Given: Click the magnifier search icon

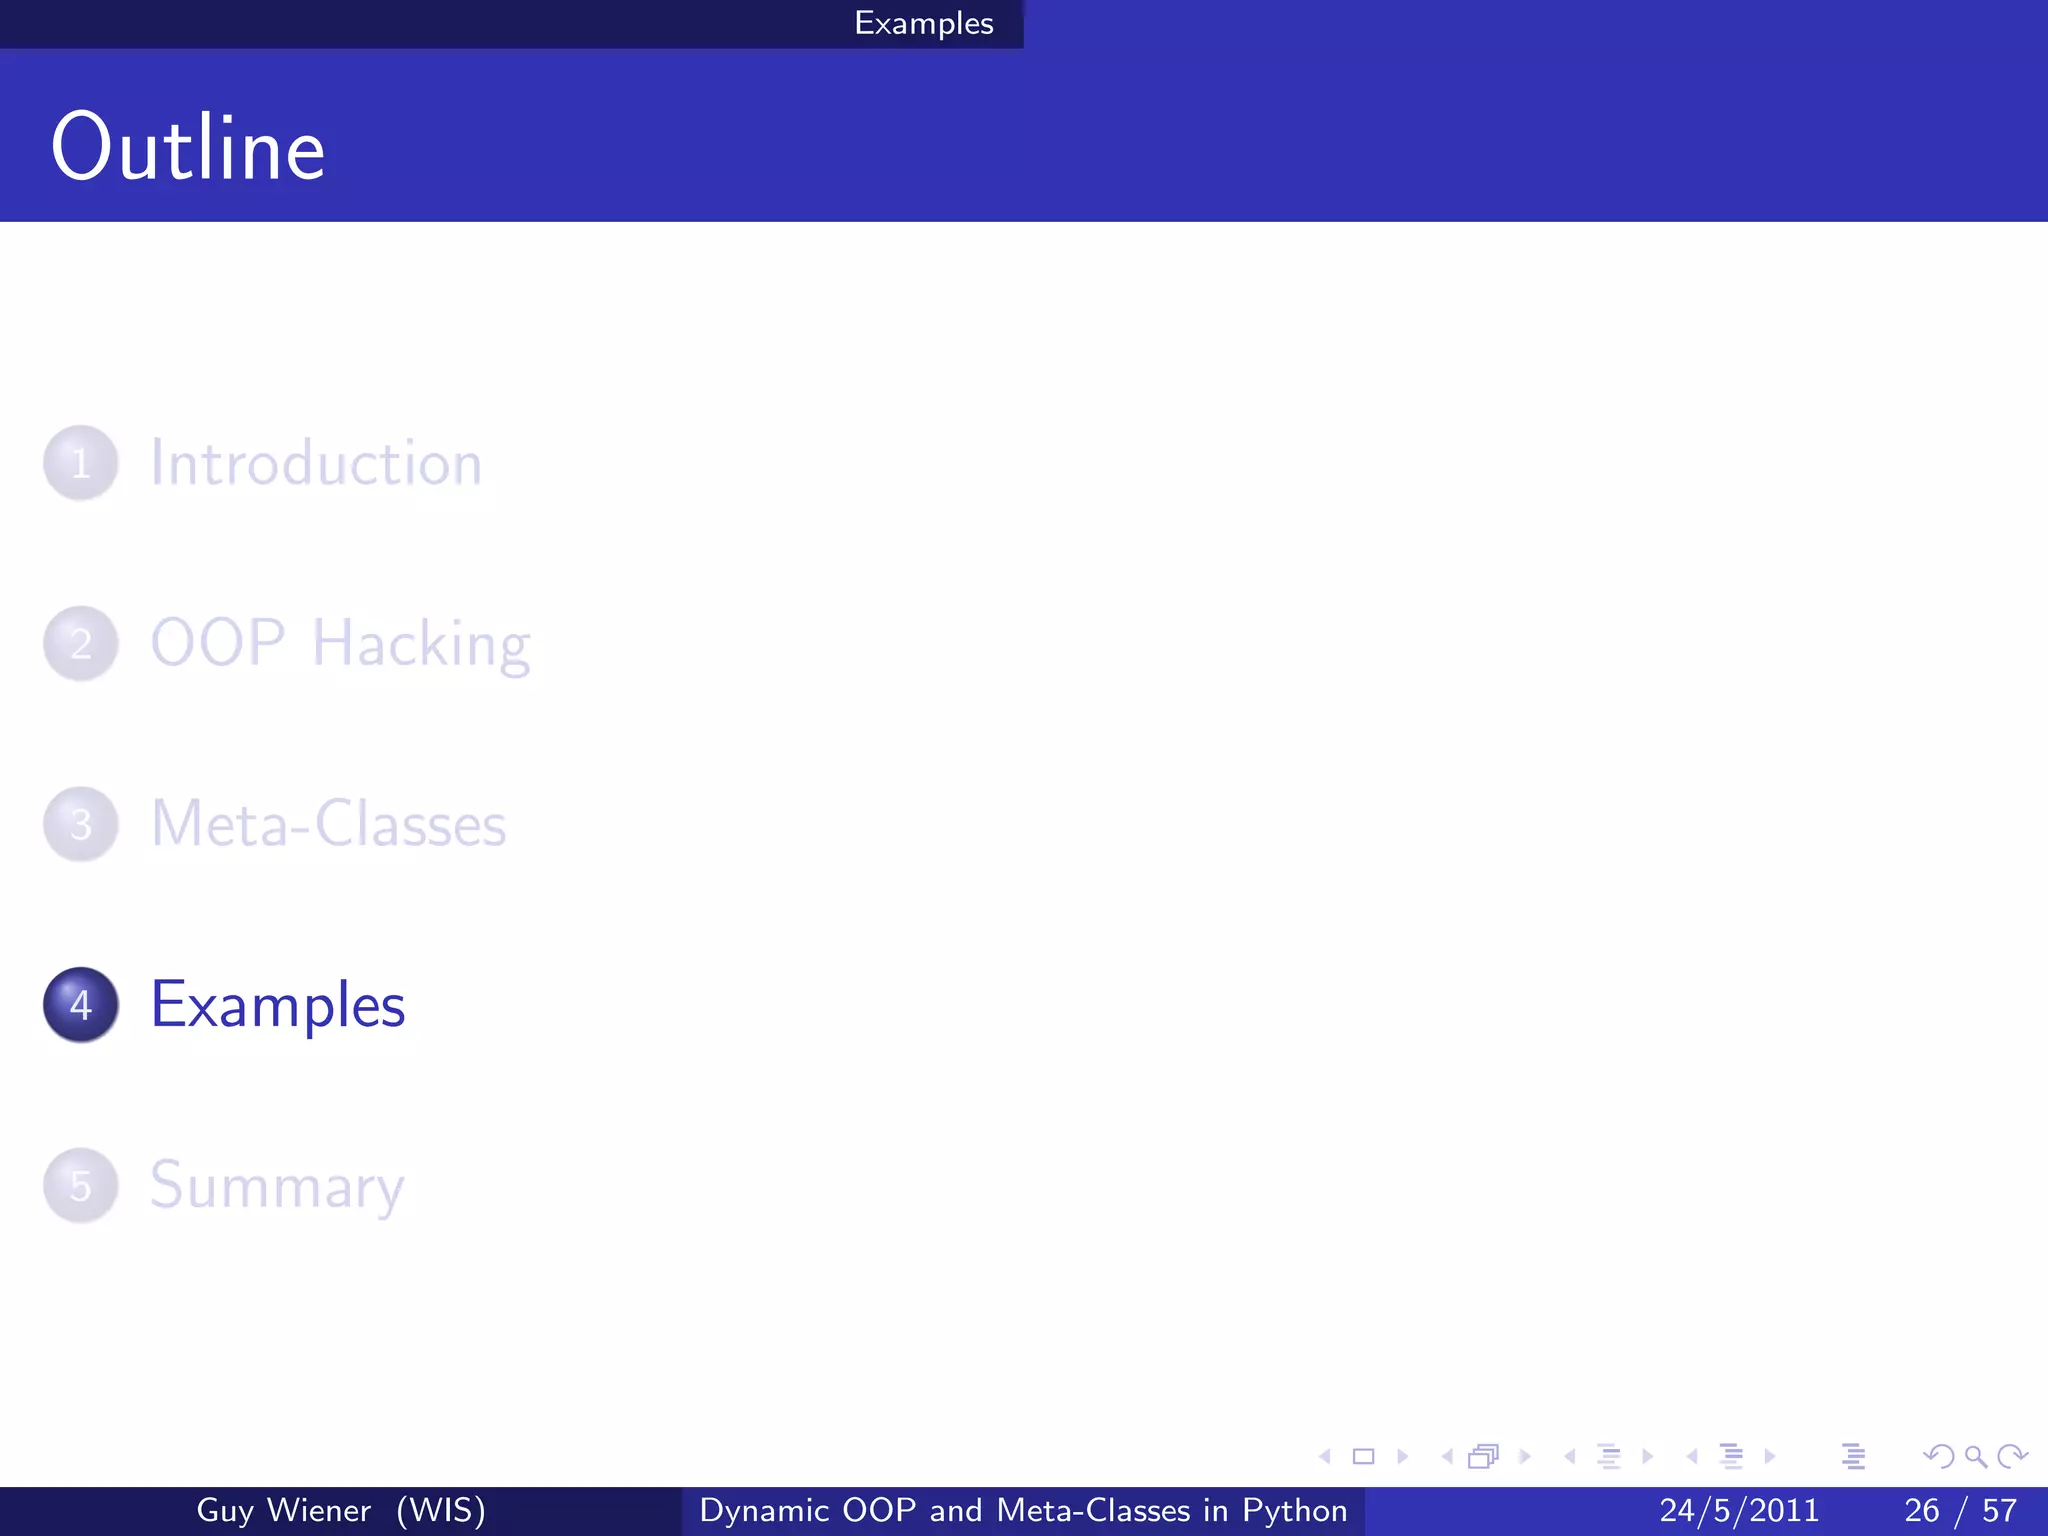Looking at the screenshot, I should (x=1975, y=1457).
